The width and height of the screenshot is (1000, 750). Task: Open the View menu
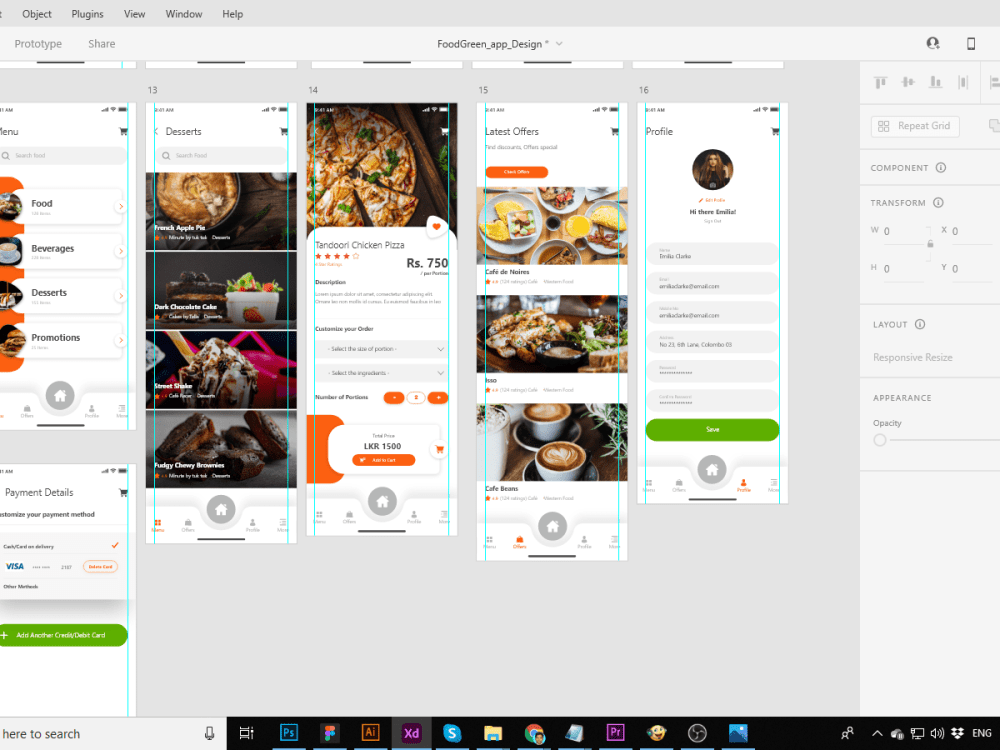tap(134, 14)
